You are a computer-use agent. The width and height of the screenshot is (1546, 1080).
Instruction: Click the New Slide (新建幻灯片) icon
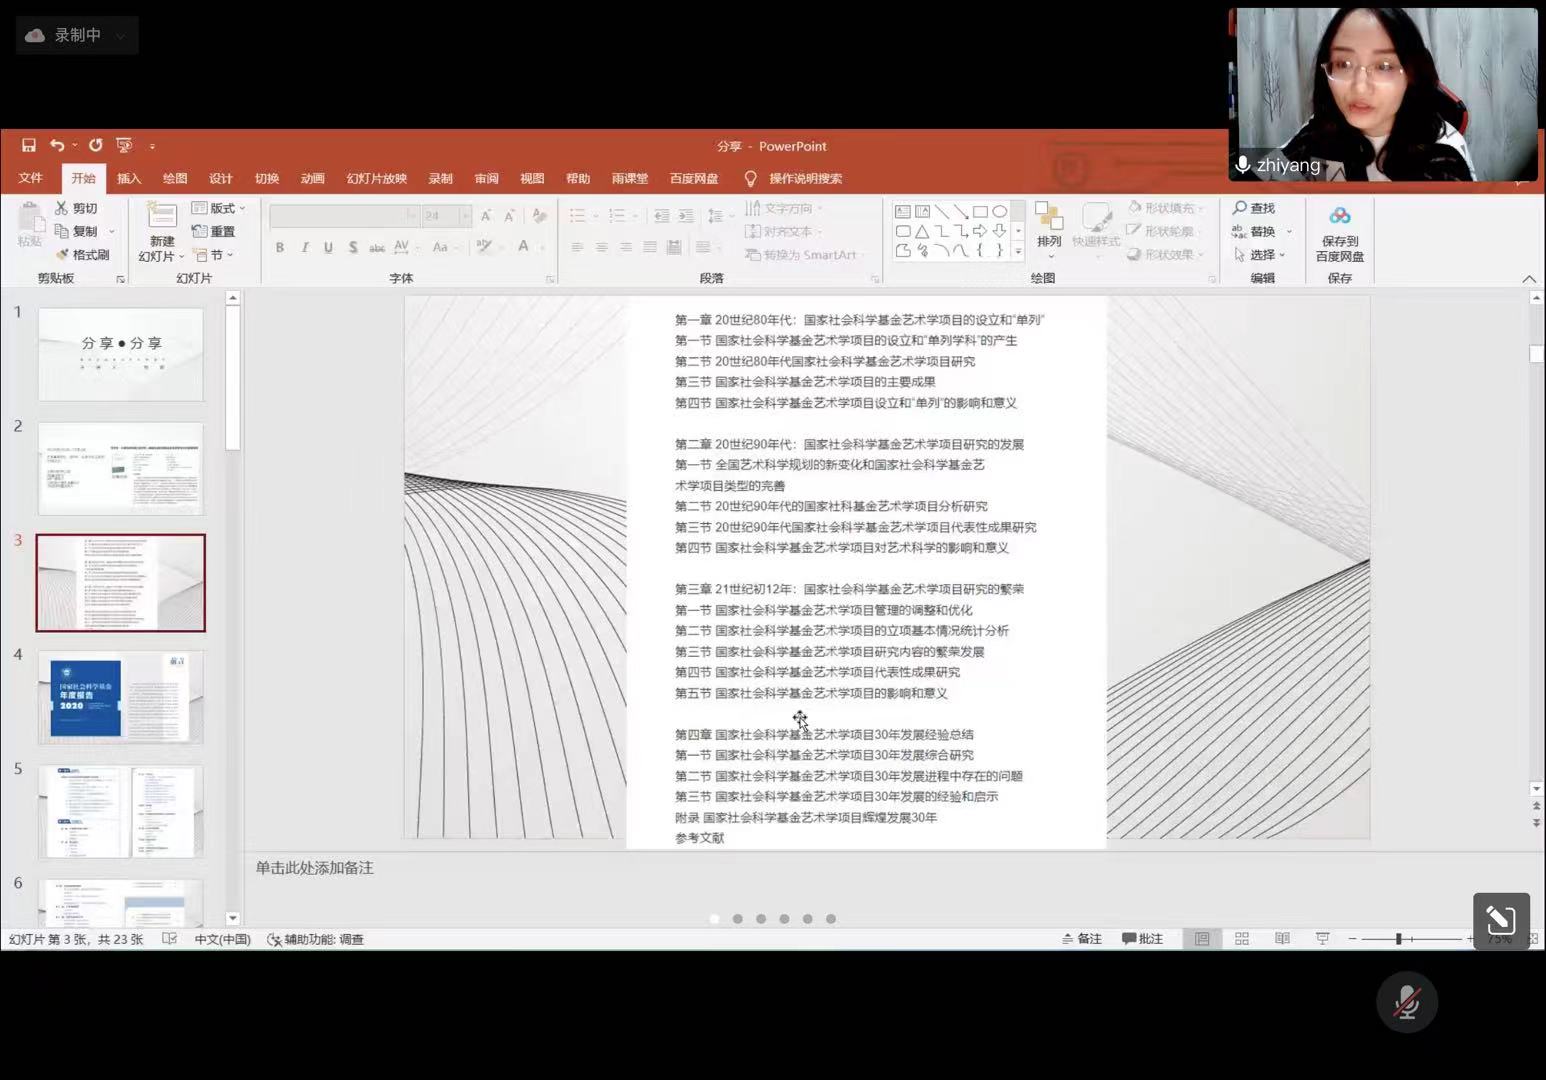(x=162, y=214)
